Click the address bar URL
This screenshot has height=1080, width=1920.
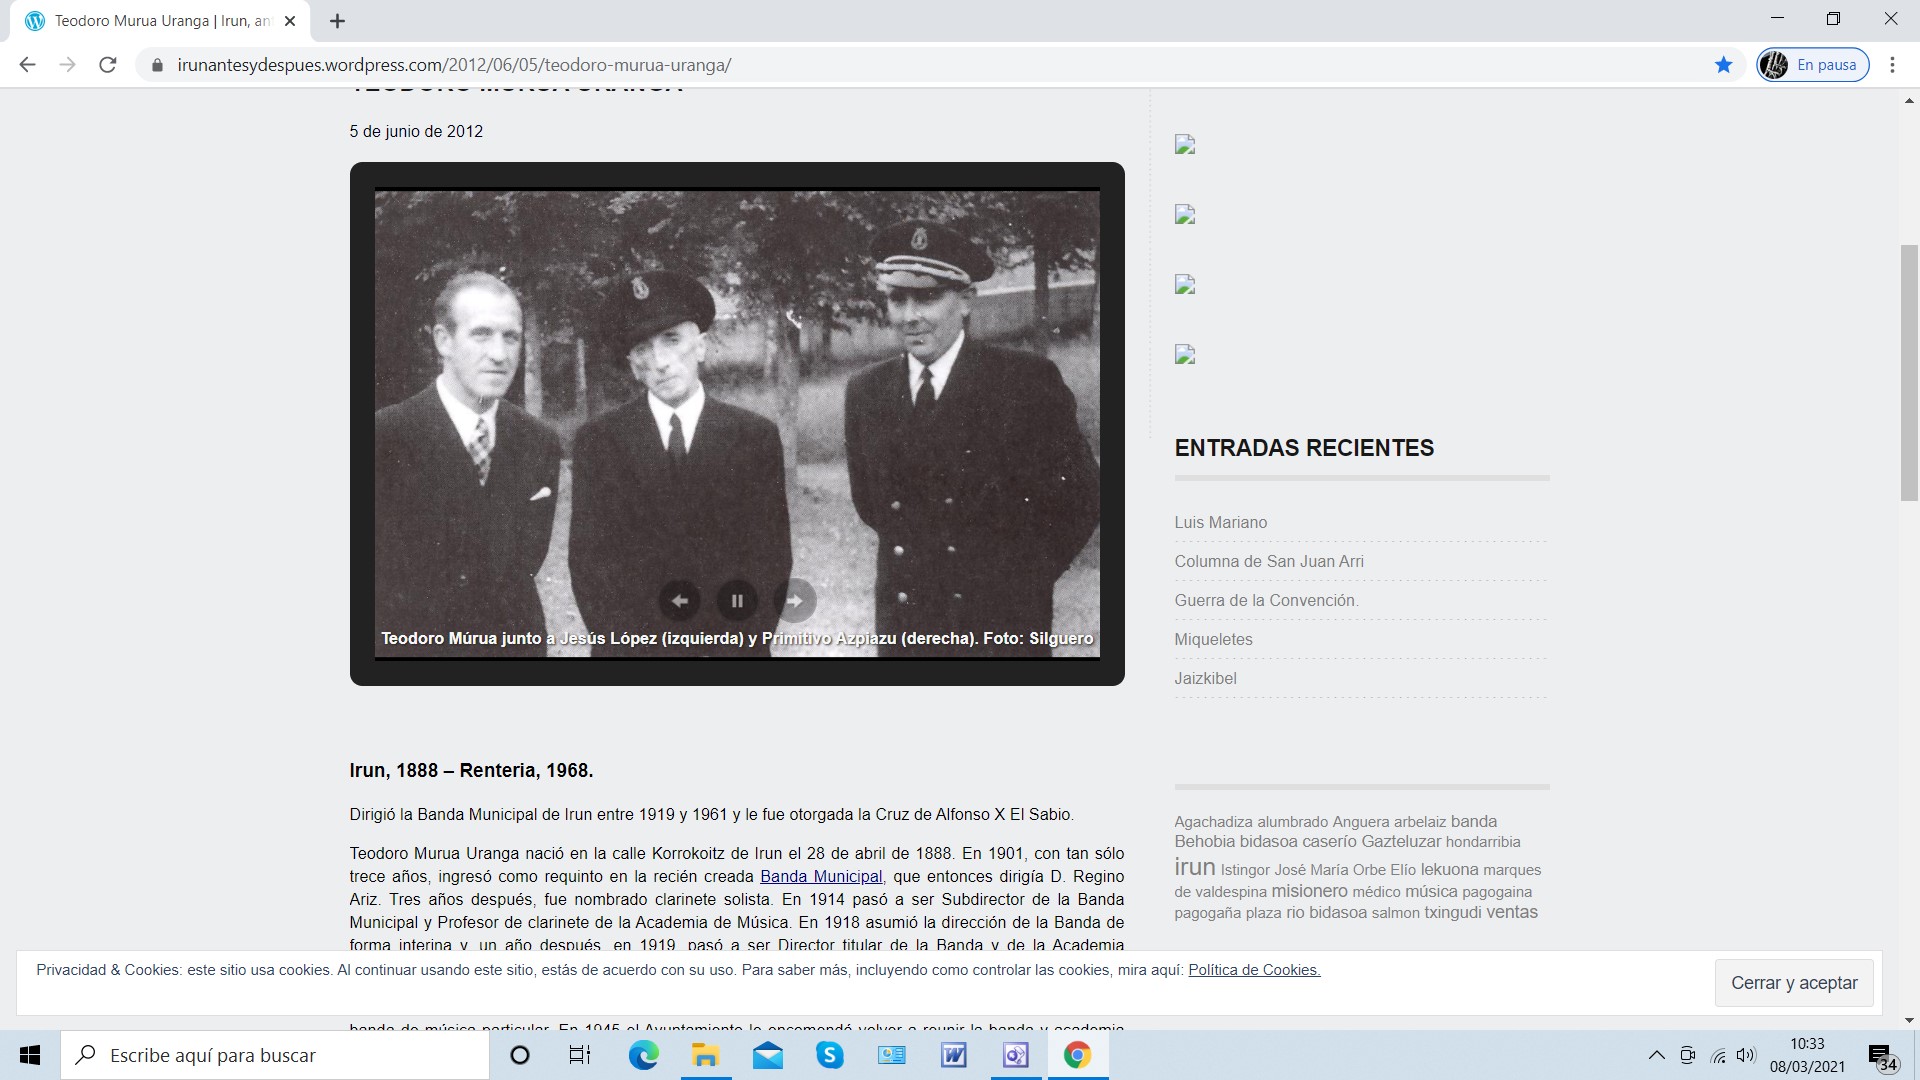click(454, 65)
